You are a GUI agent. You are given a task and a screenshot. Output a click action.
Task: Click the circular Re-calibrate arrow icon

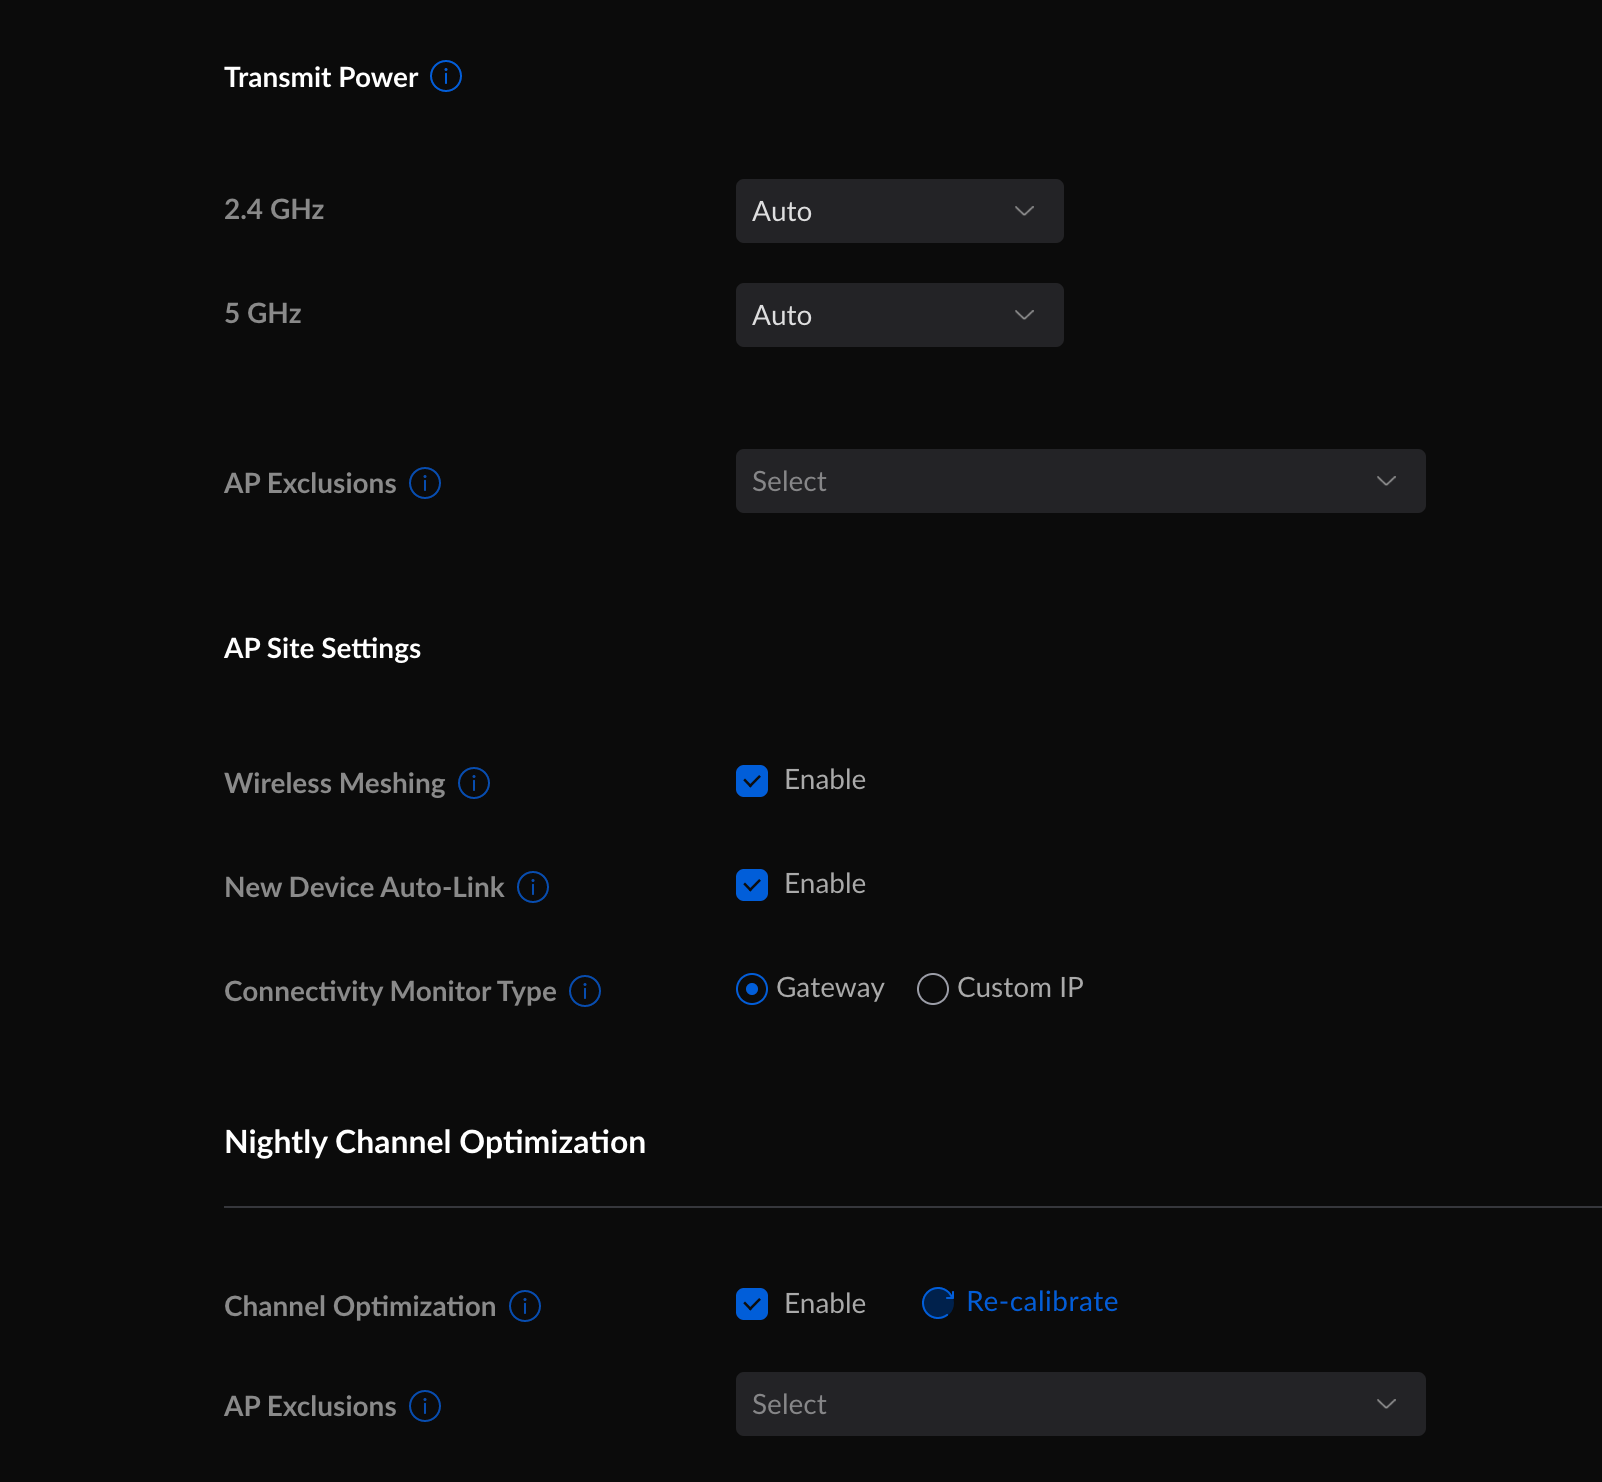coord(937,1302)
